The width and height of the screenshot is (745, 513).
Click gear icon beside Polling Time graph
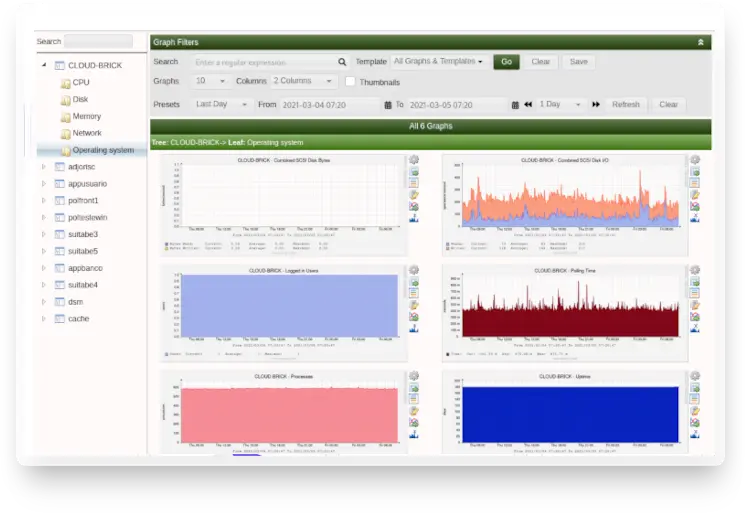click(x=695, y=270)
